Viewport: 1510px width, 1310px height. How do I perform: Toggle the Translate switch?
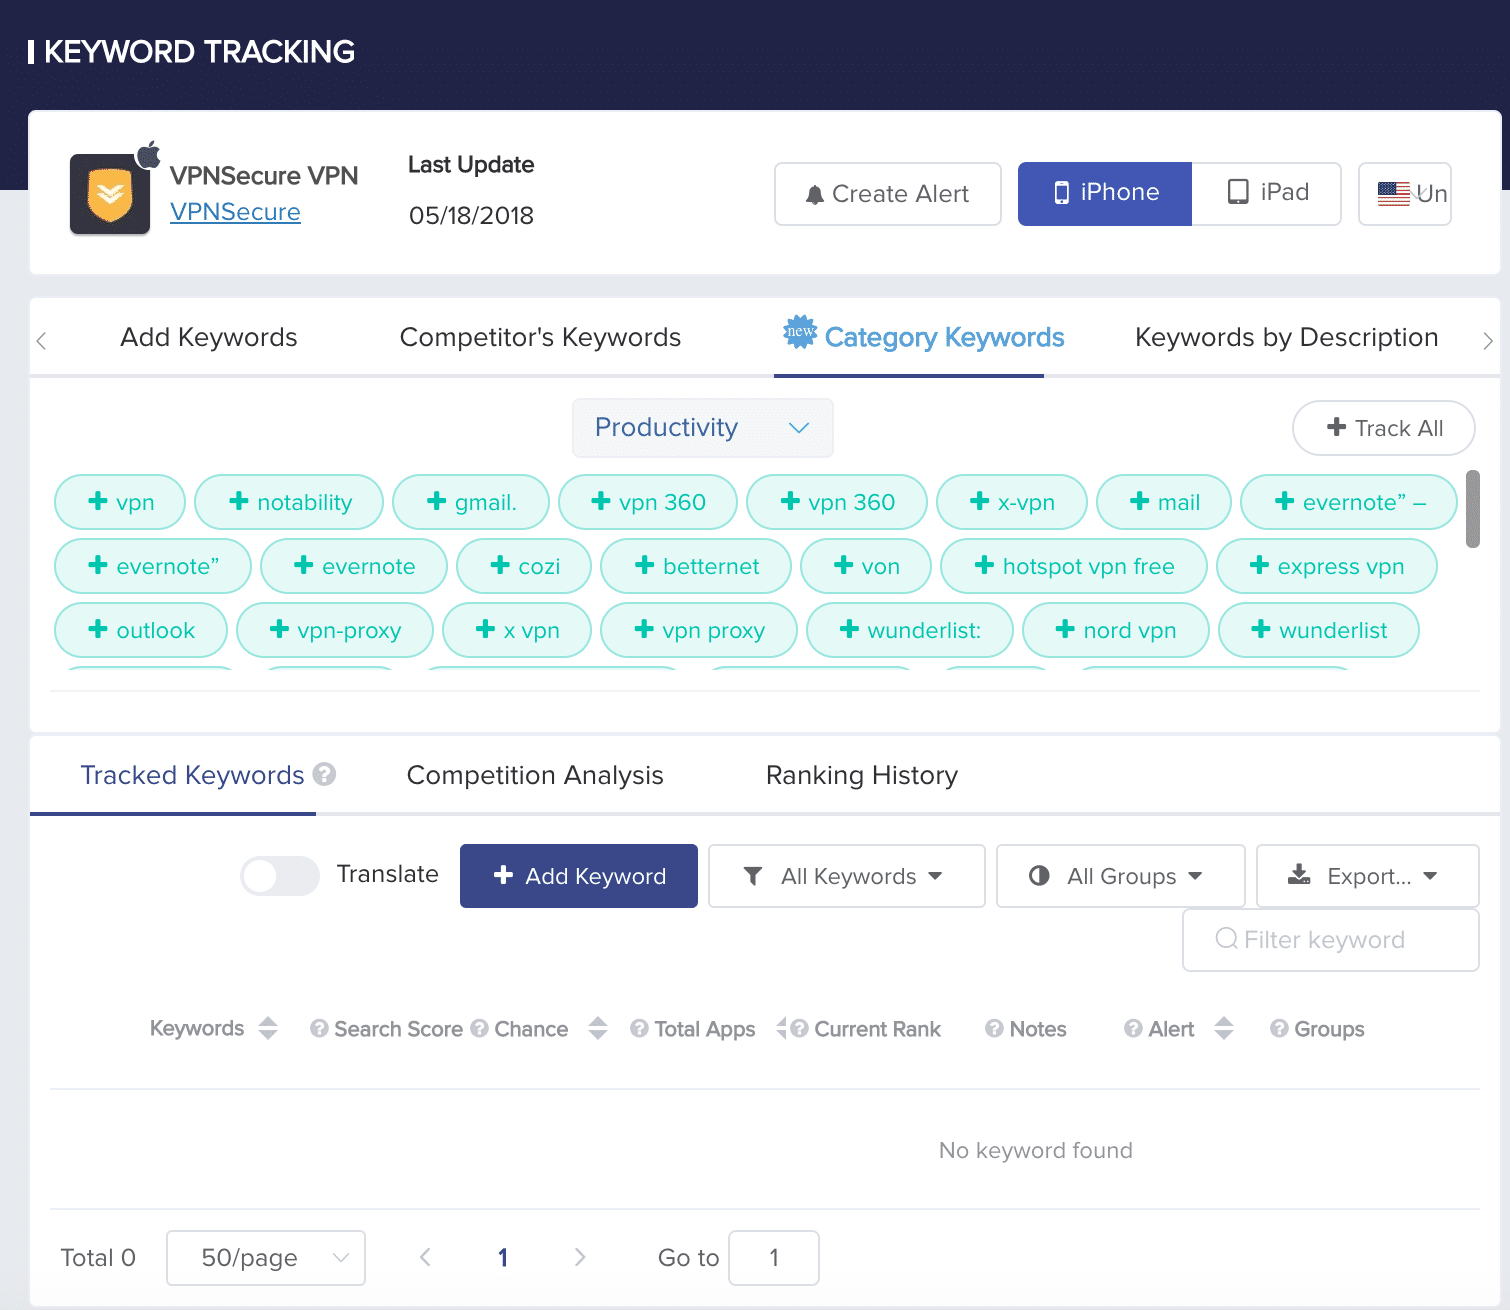[280, 876]
